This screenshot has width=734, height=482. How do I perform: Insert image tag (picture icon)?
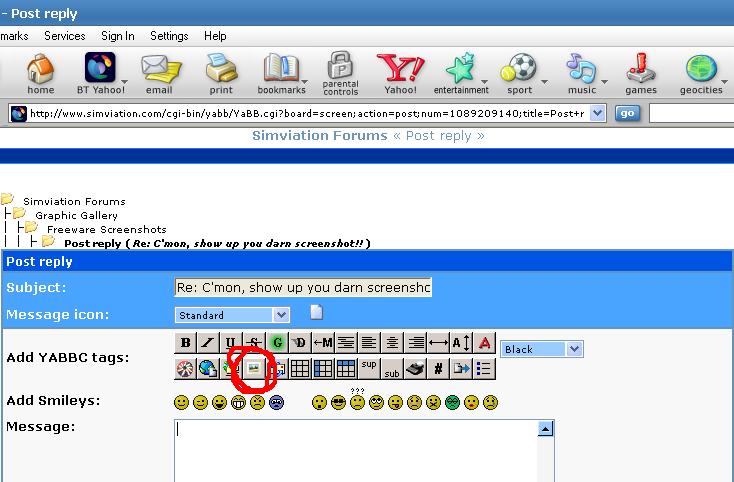pyautogui.click(x=254, y=369)
